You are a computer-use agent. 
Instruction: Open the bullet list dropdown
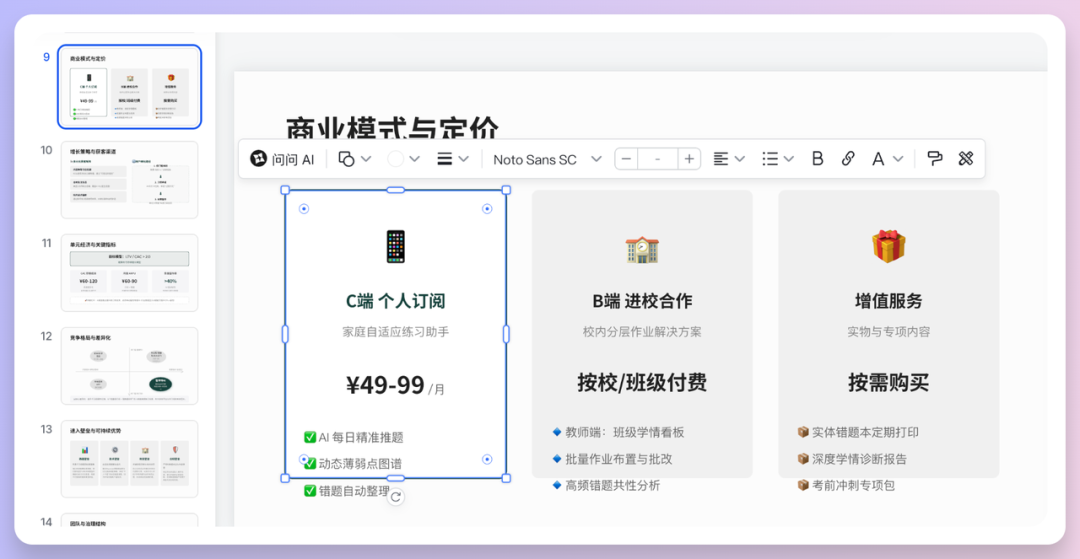coord(778,159)
